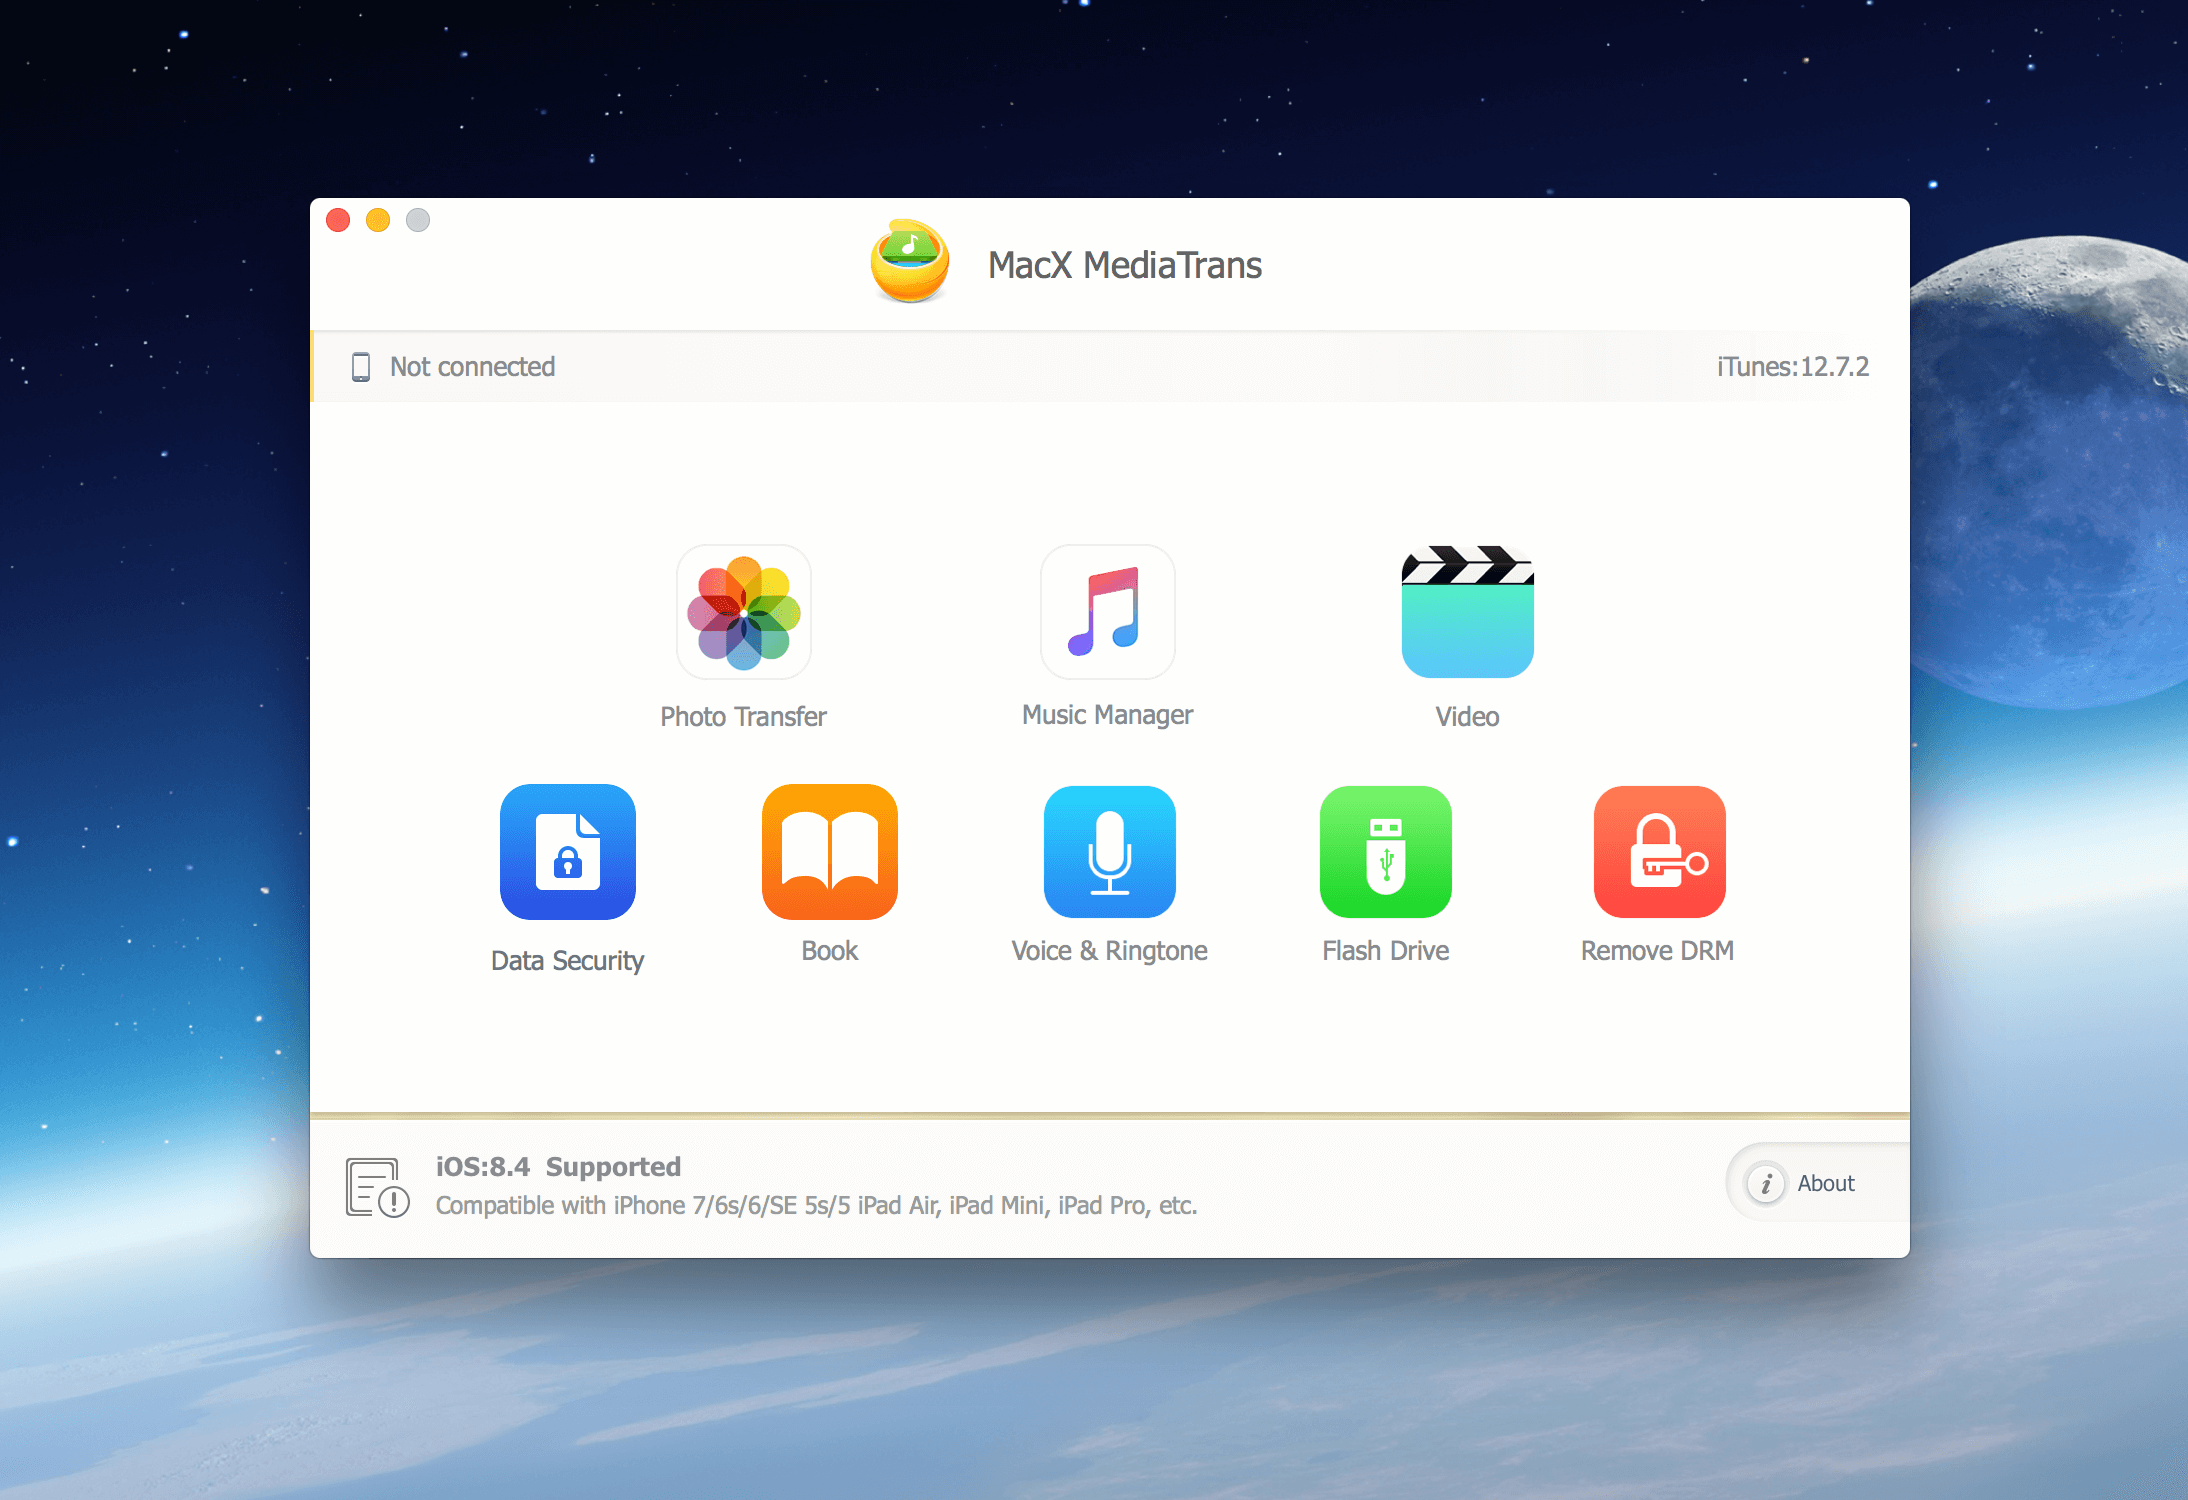Image resolution: width=2188 pixels, height=1500 pixels.
Task: Click the phone device icon beside Not connected
Action: pyautogui.click(x=361, y=367)
